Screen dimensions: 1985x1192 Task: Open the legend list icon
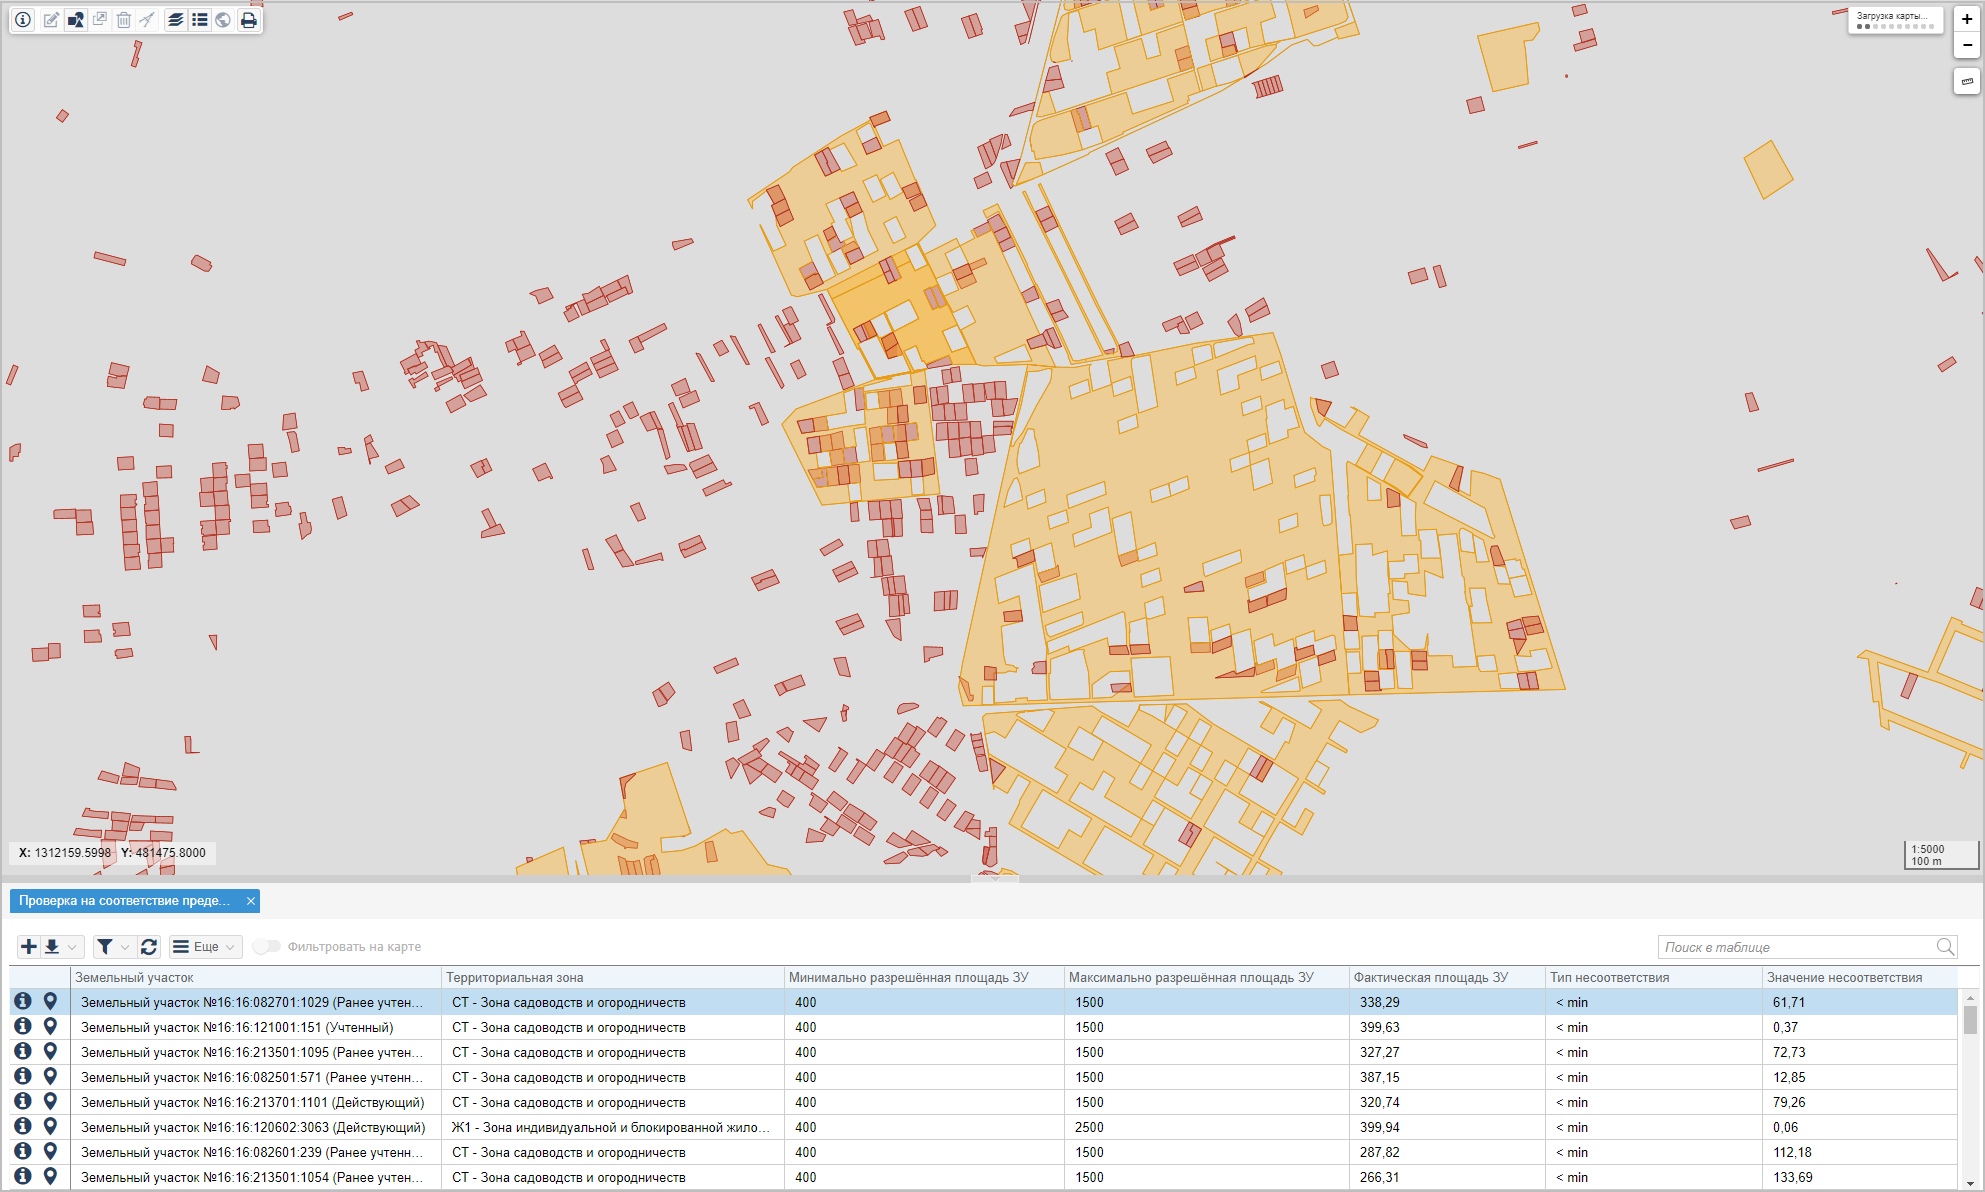coord(200,19)
